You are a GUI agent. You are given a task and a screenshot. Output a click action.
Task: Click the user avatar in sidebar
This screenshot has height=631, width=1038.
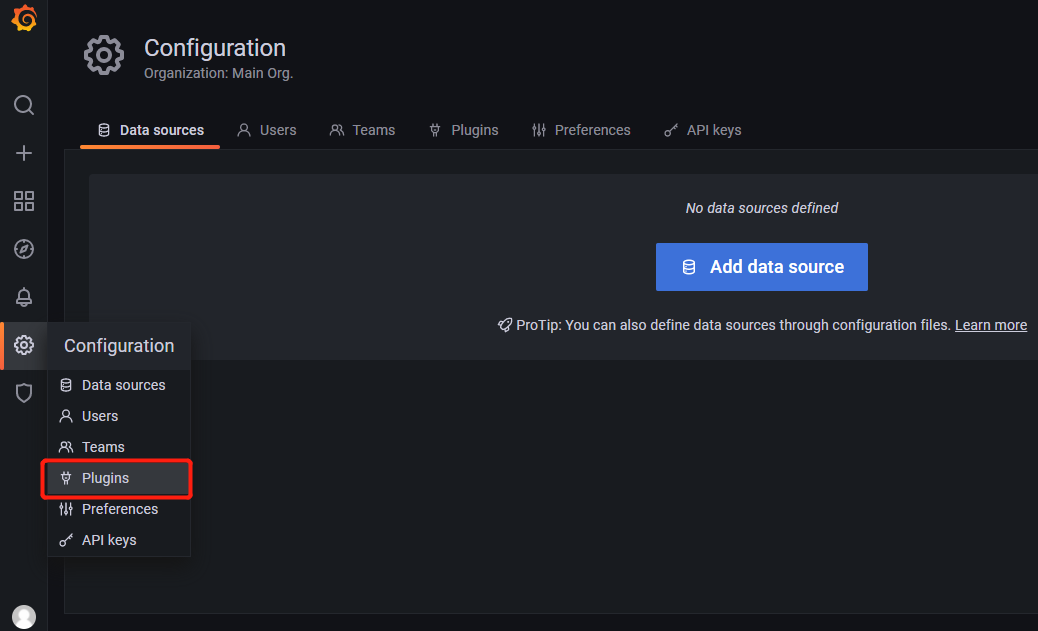24,616
